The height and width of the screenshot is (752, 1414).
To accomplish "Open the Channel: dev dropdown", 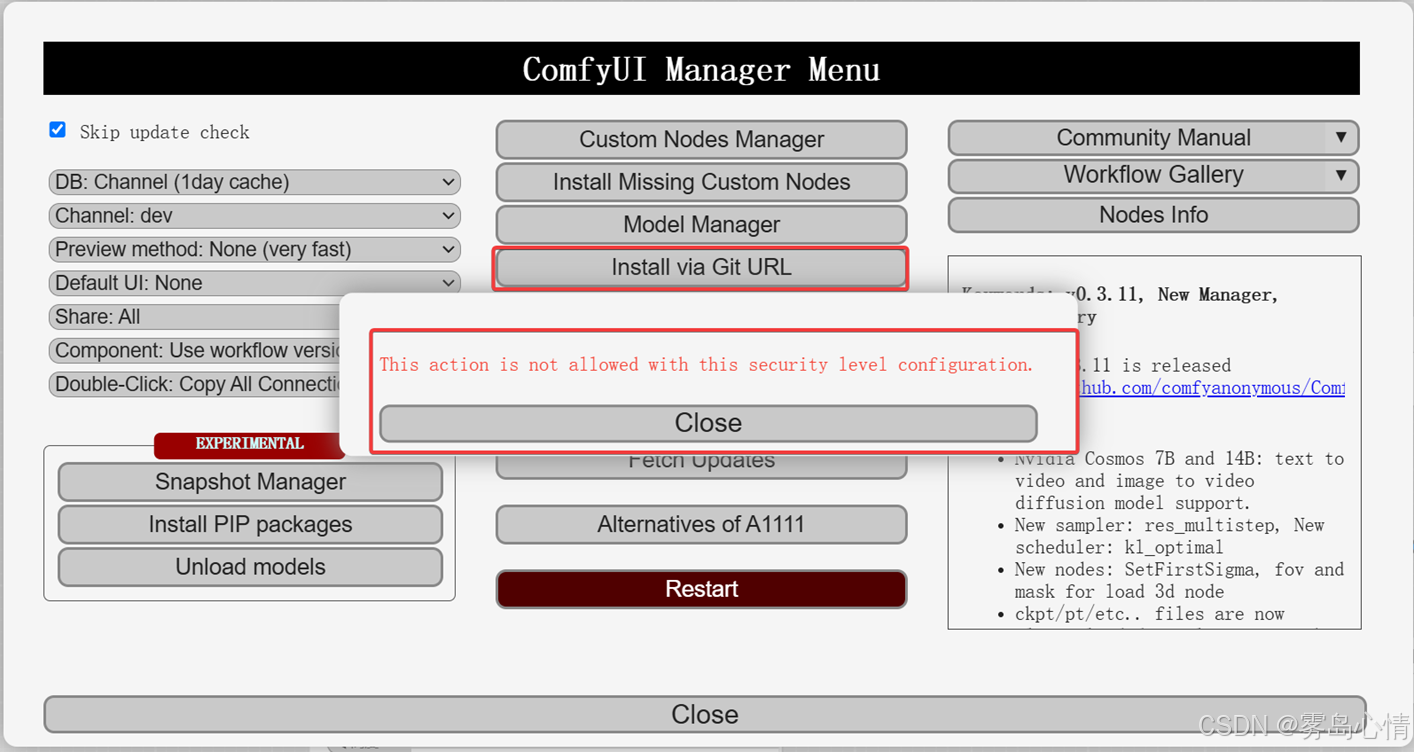I will coord(254,216).
